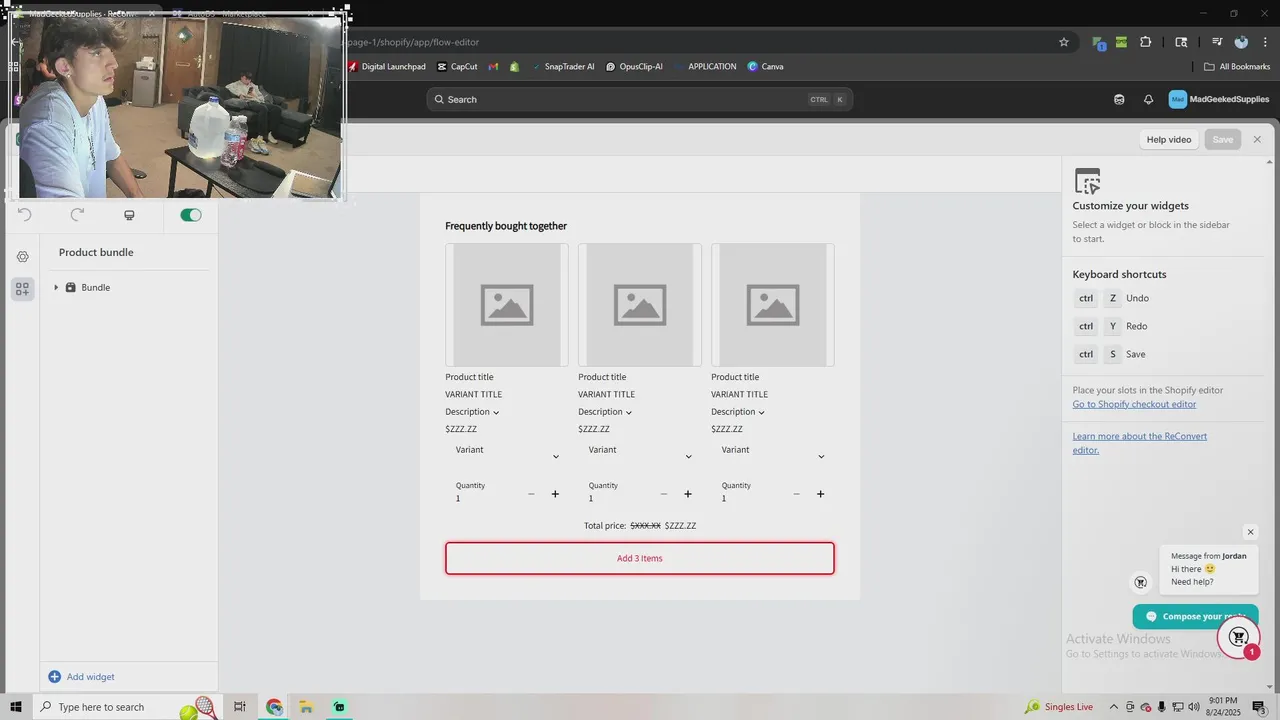Viewport: 1280px width, 720px height.
Task: Redo with the redo arrow icon
Action: pyautogui.click(x=77, y=215)
